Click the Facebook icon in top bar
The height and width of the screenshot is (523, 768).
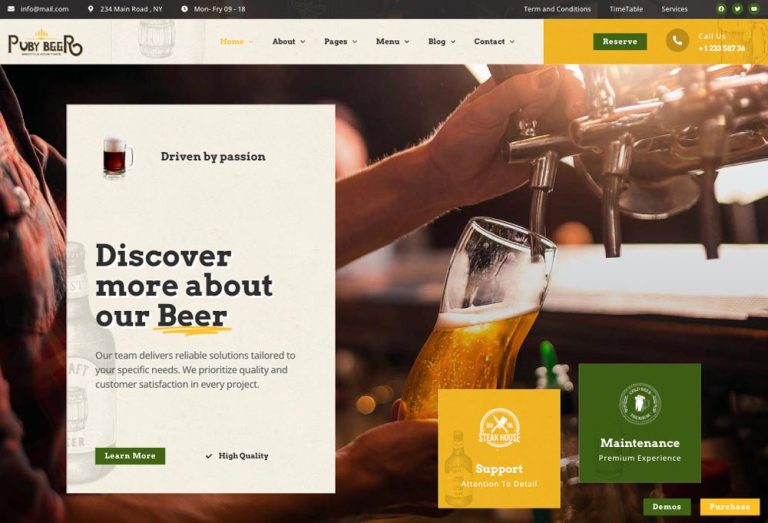[721, 9]
